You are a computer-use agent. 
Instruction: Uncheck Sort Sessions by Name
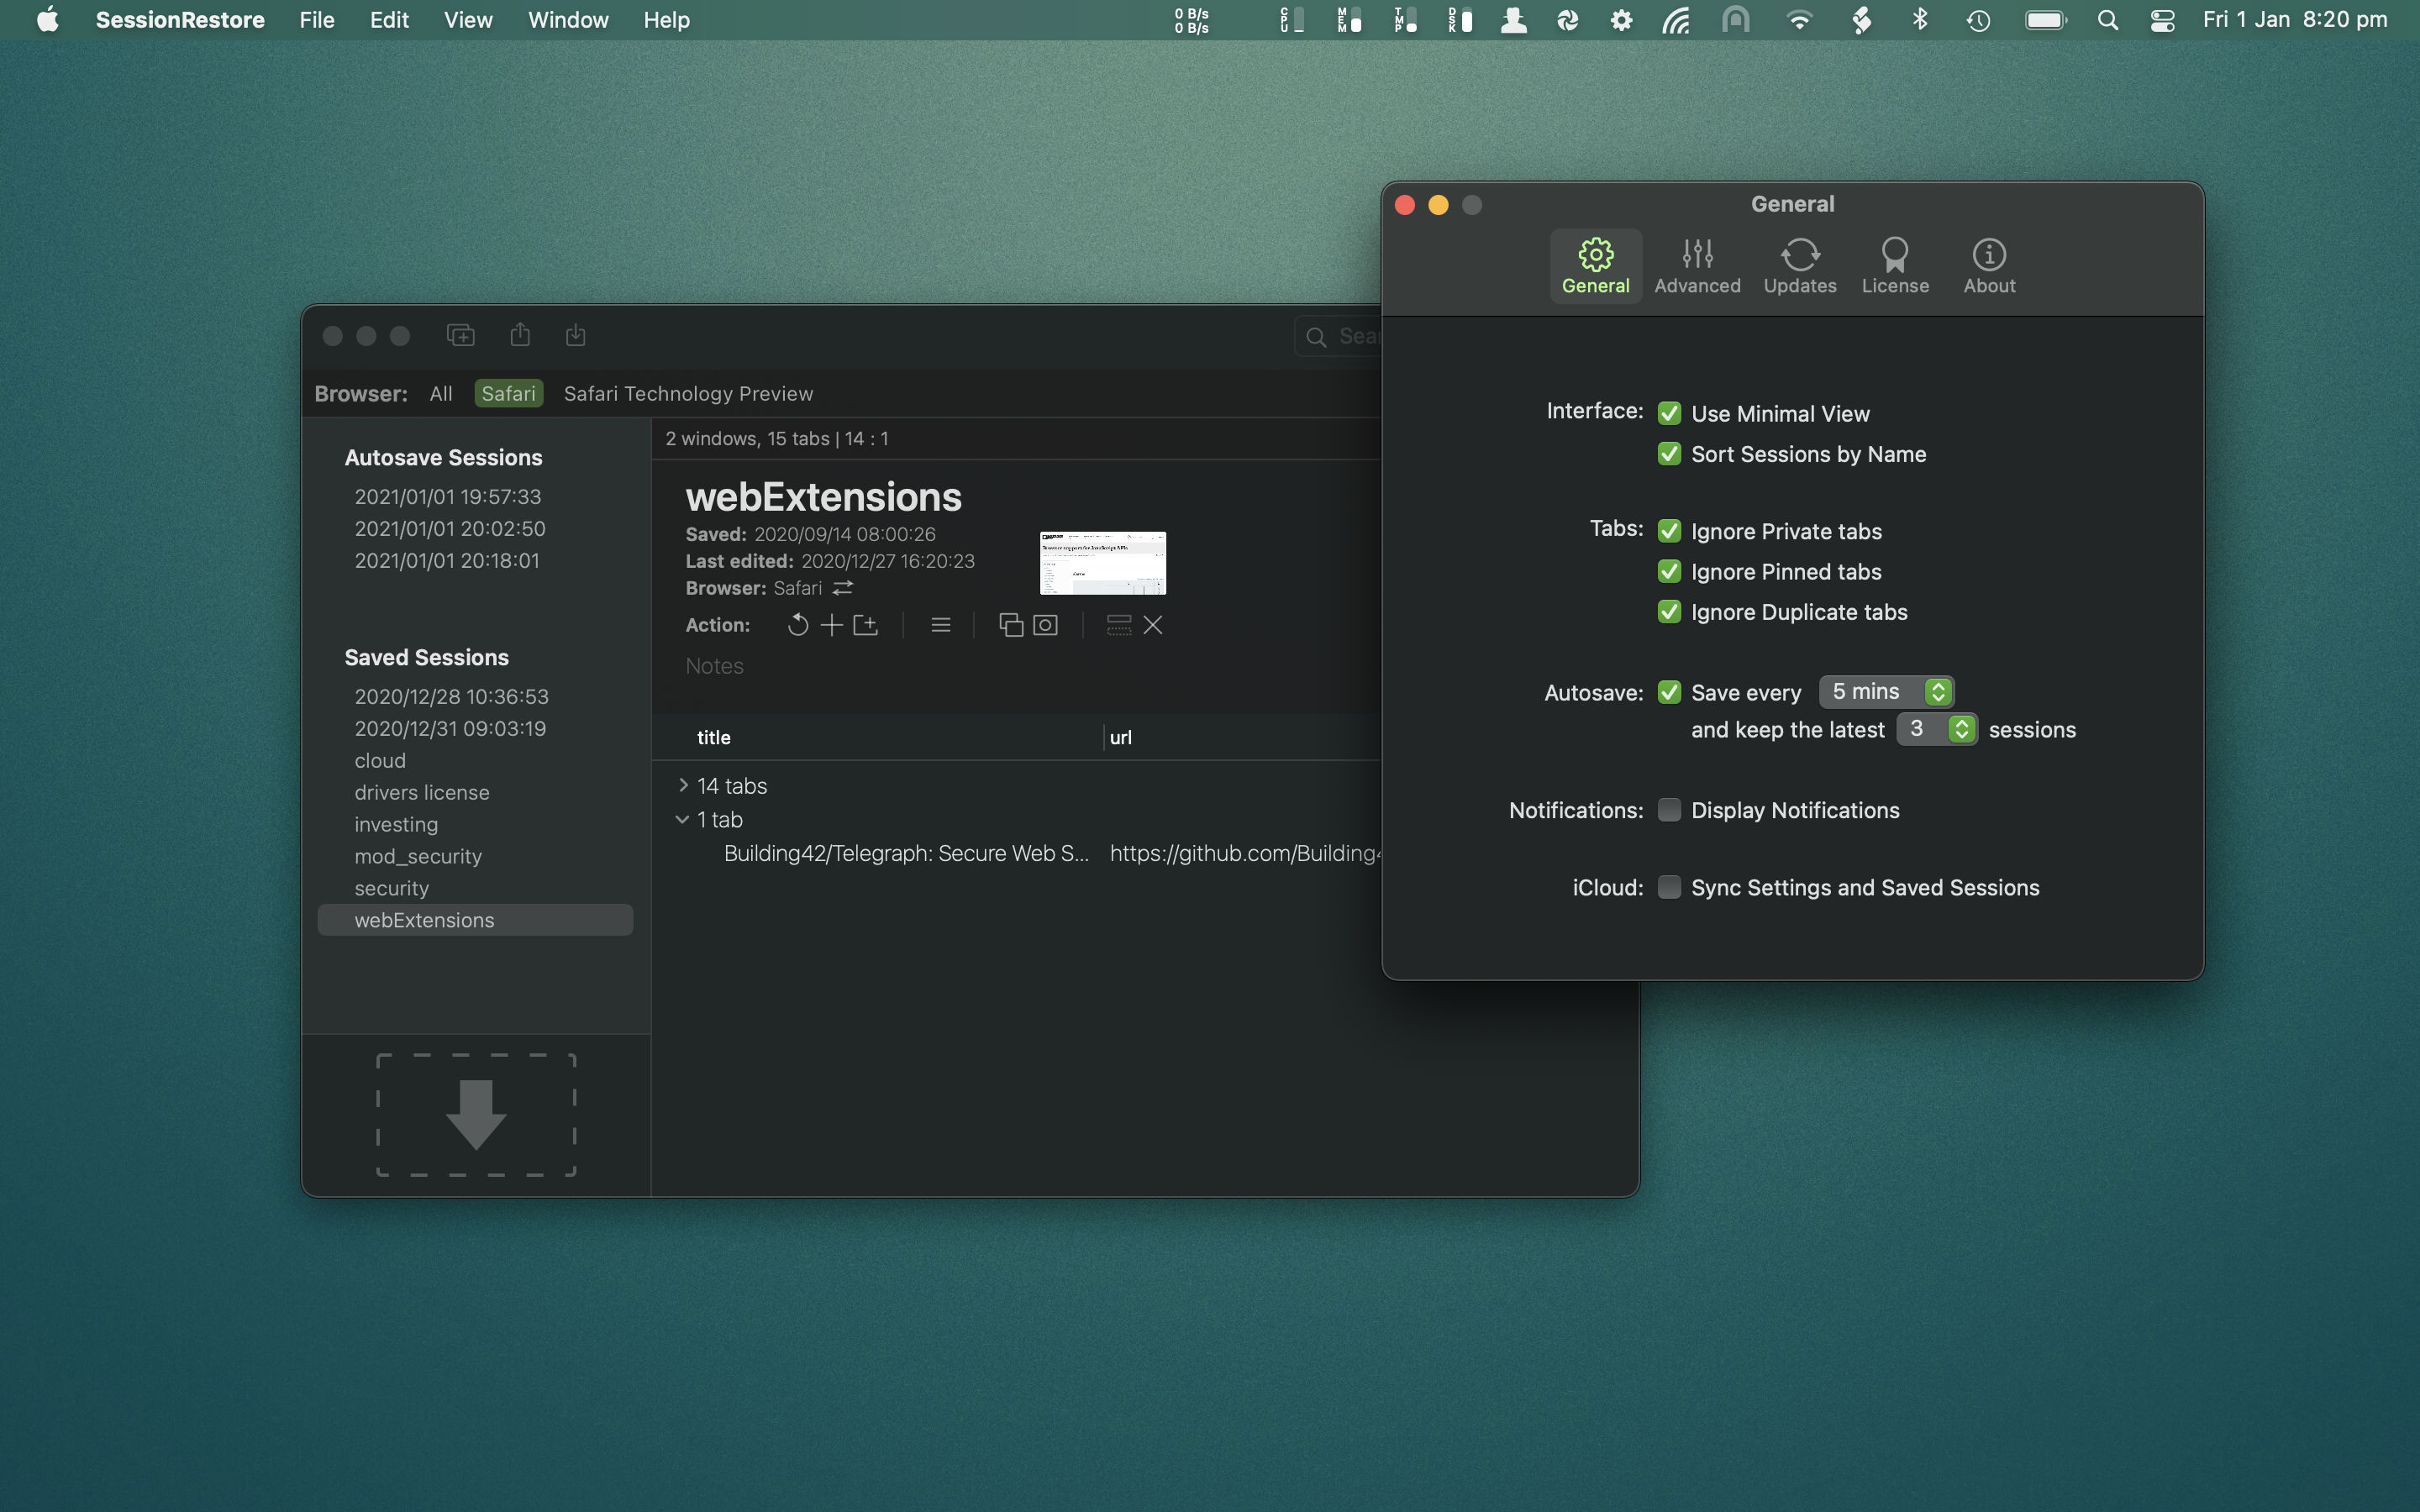pos(1669,454)
